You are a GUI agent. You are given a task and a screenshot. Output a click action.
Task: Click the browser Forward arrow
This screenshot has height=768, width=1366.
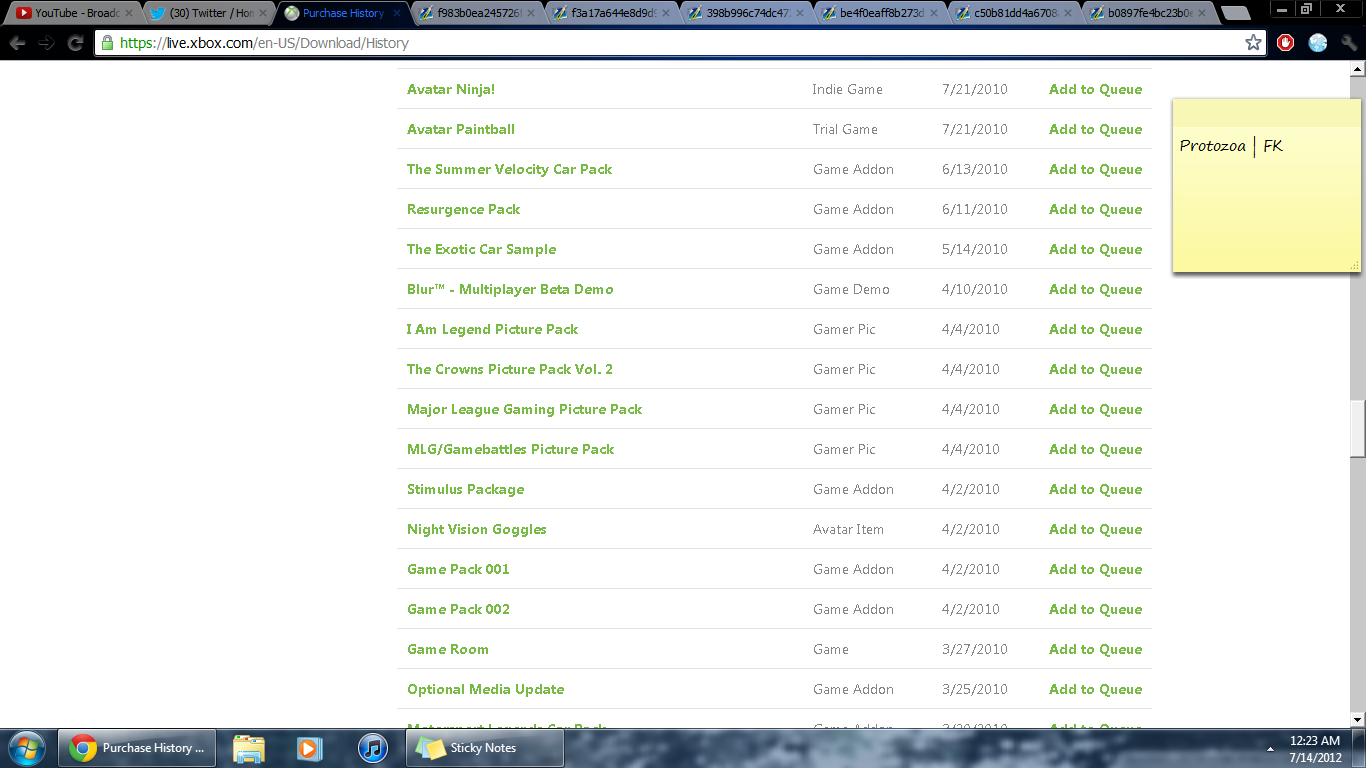tap(46, 43)
